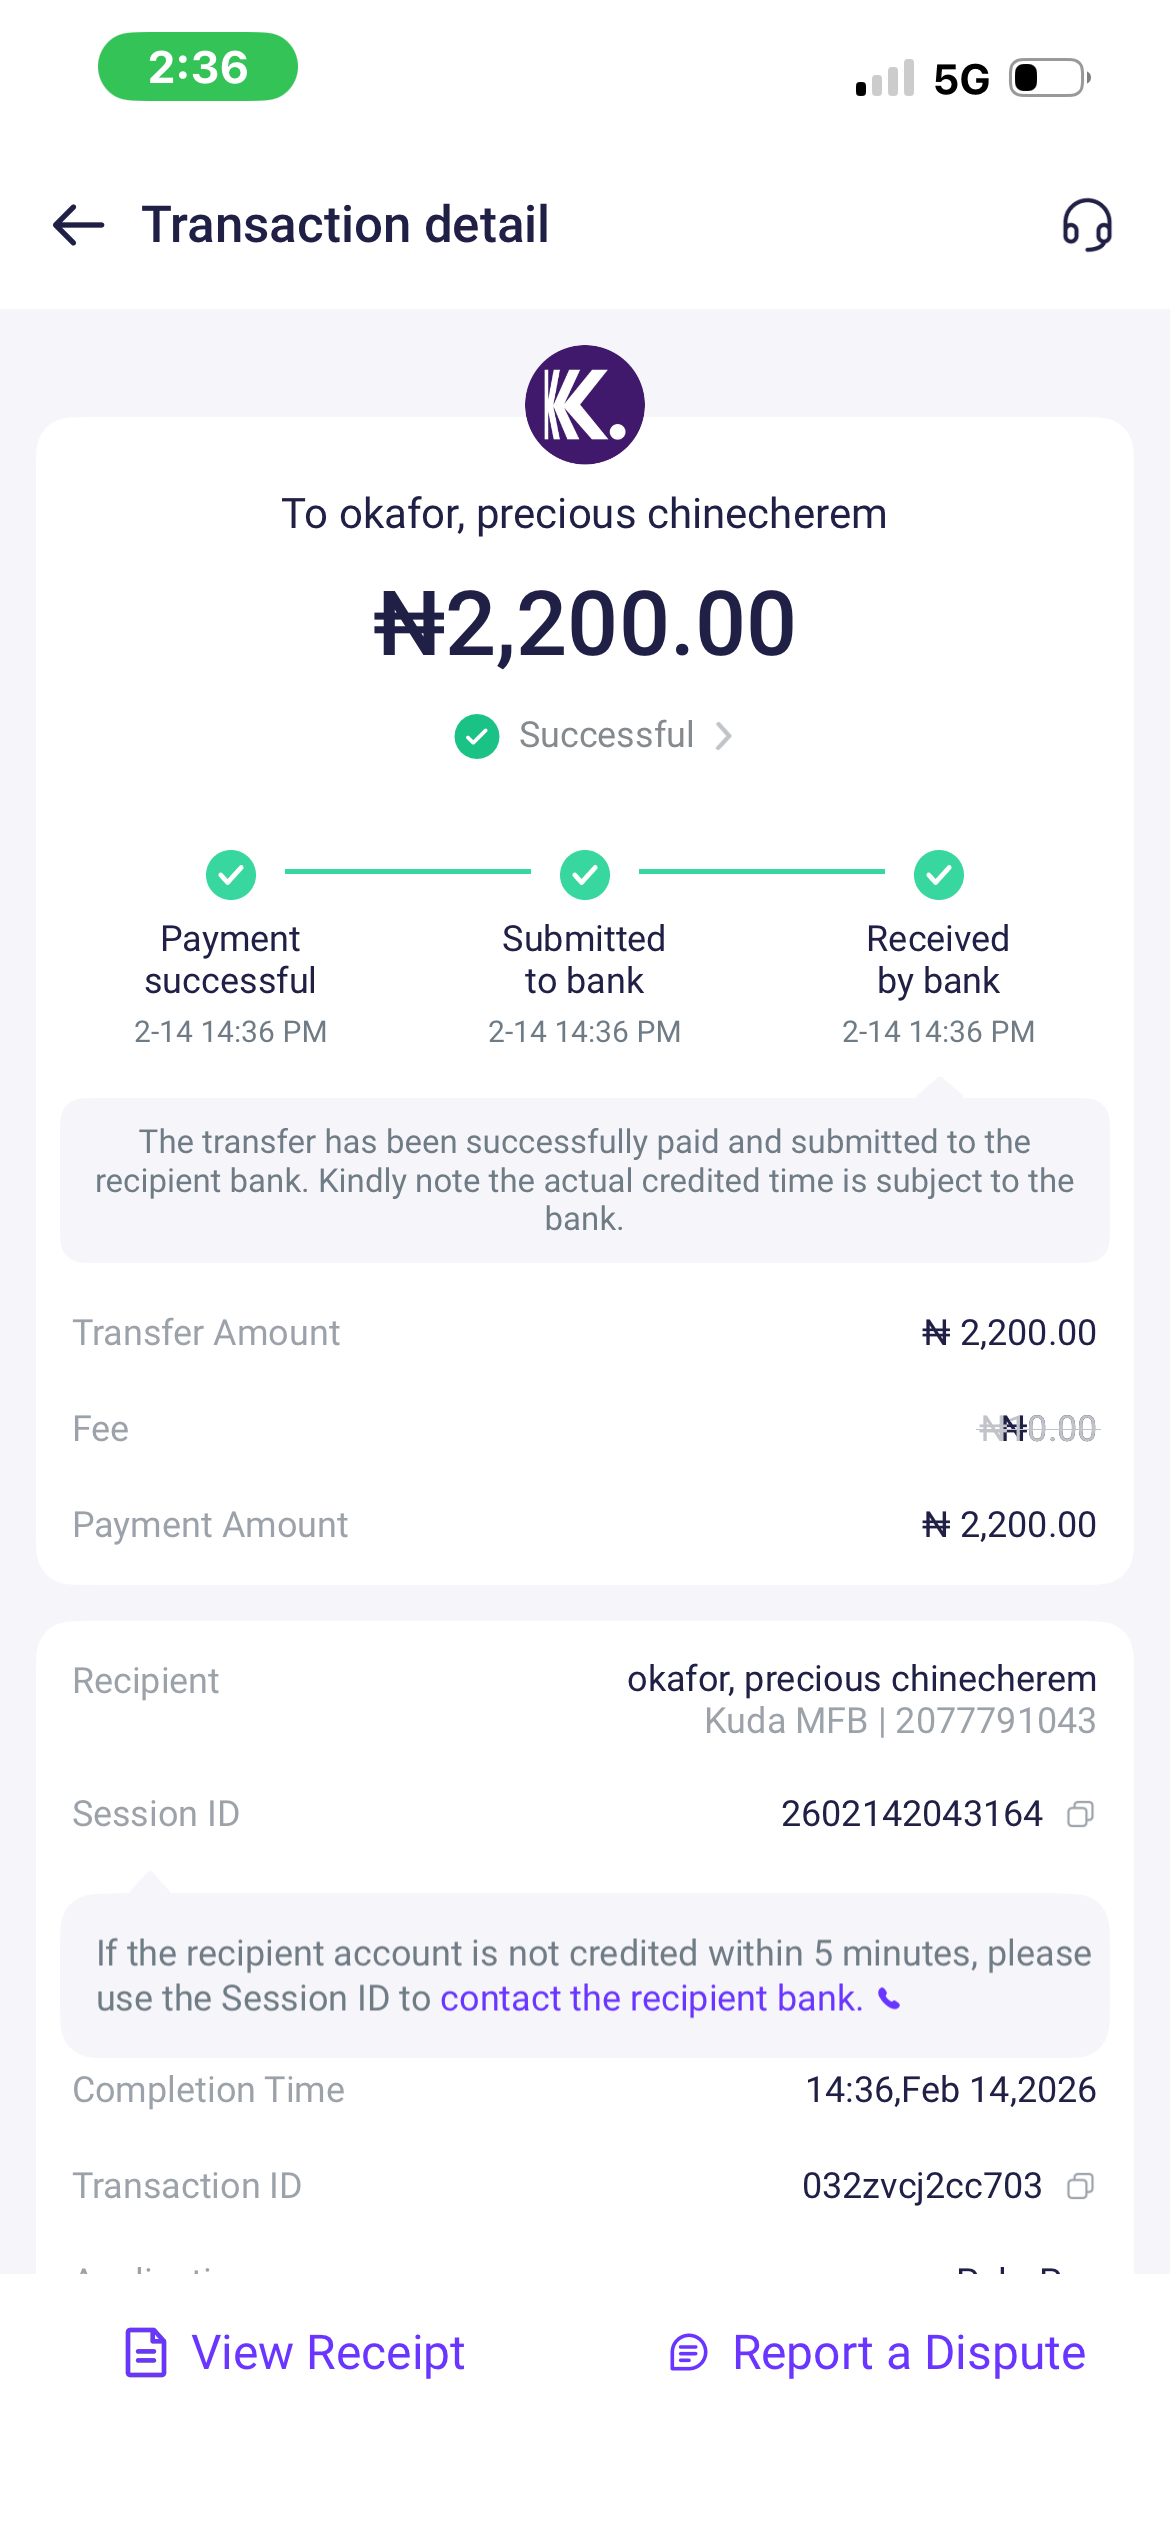Image resolution: width=1170 pixels, height=2532 pixels.
Task: Tap the ₦2,200.00 headline amount
Action: (x=585, y=624)
